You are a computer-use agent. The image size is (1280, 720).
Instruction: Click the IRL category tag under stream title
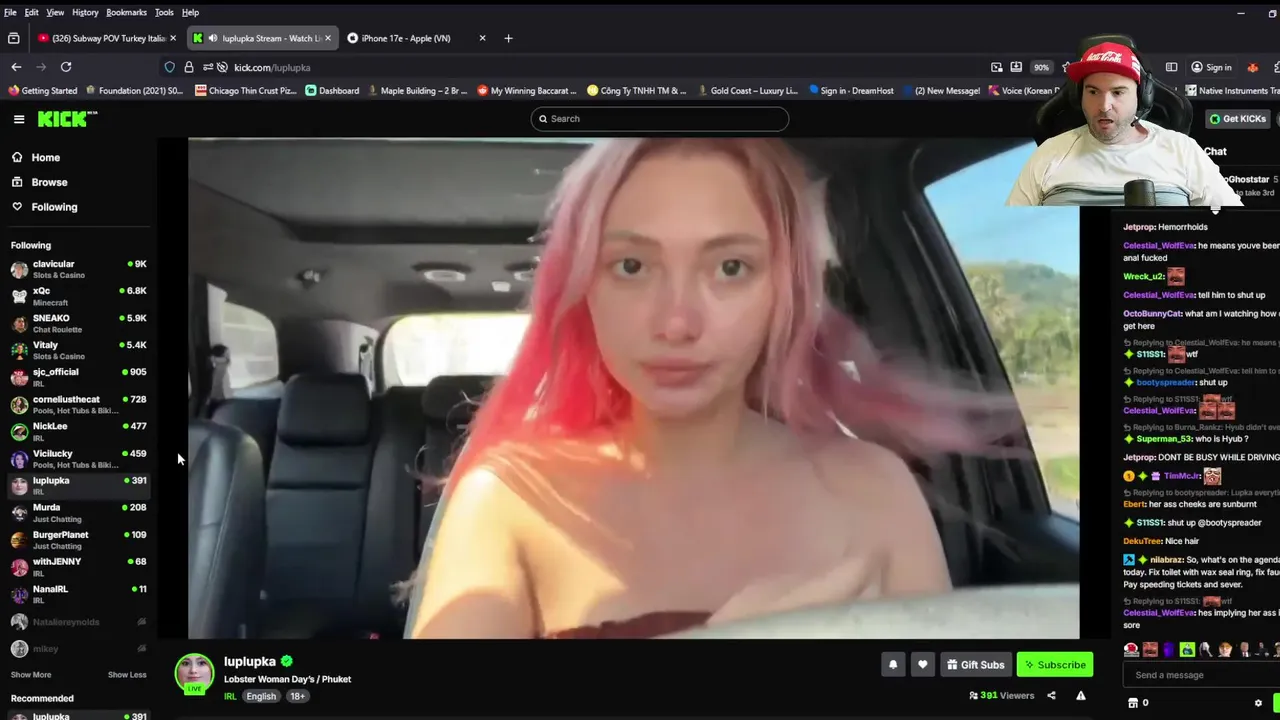230,696
